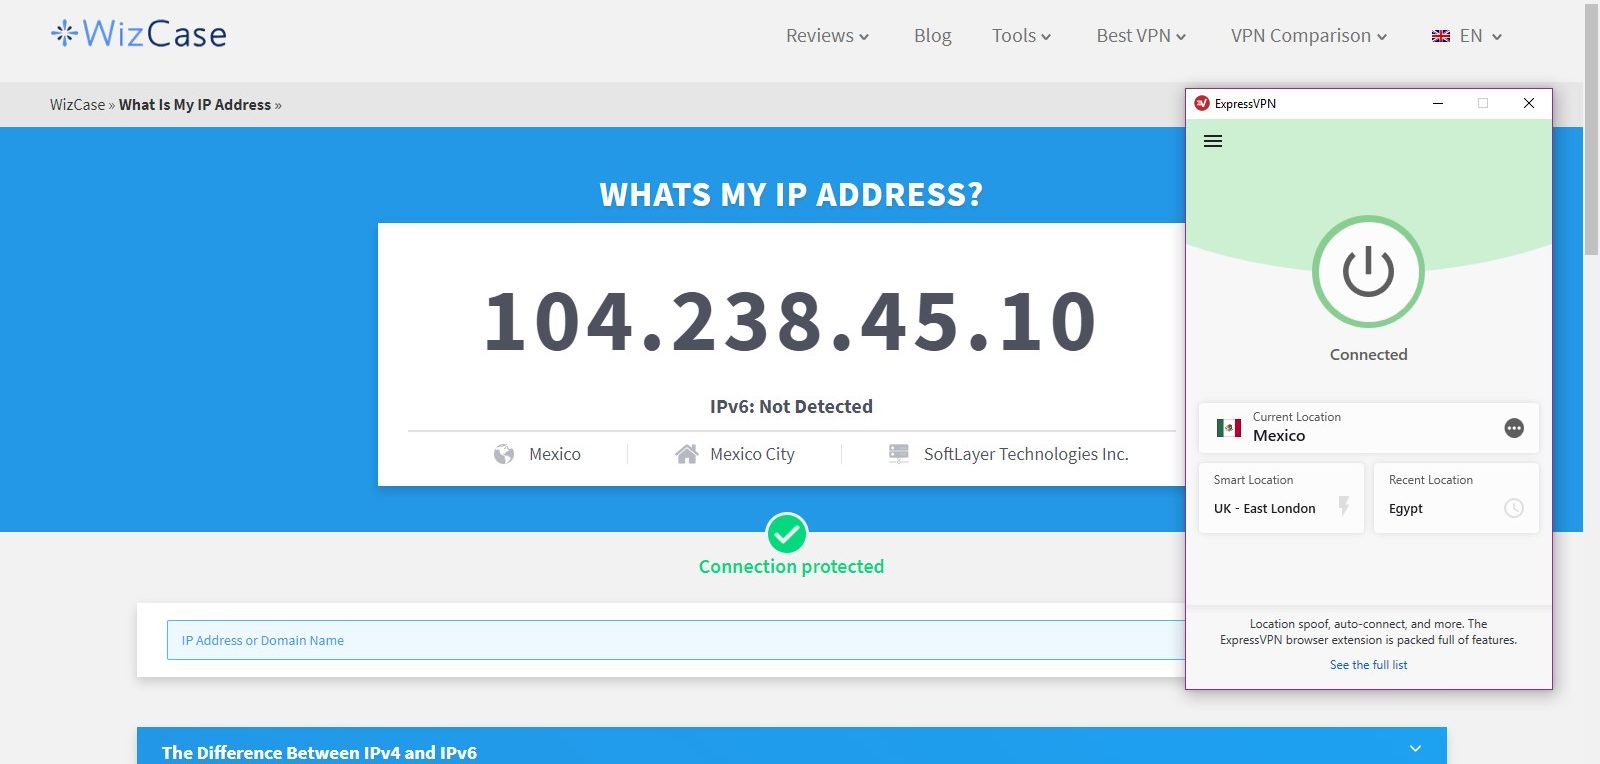The width and height of the screenshot is (1600, 764).
Task: Click the Recent Location clock icon
Action: tap(1514, 508)
